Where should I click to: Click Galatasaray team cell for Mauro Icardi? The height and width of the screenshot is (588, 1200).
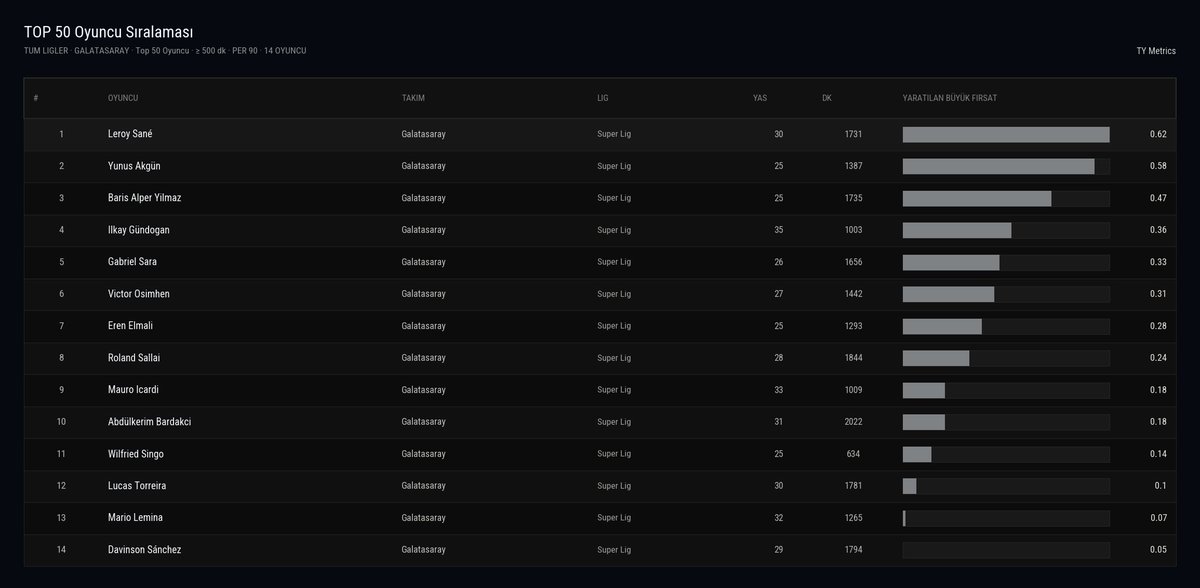pos(423,390)
